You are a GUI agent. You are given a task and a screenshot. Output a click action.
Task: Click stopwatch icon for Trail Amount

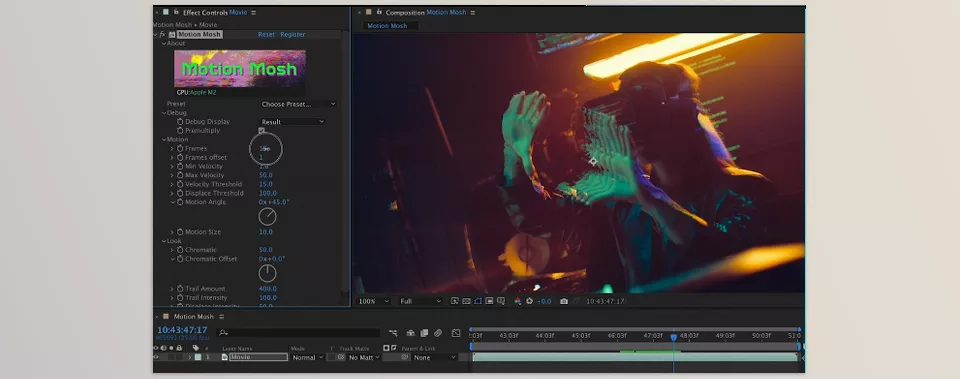[x=180, y=289]
